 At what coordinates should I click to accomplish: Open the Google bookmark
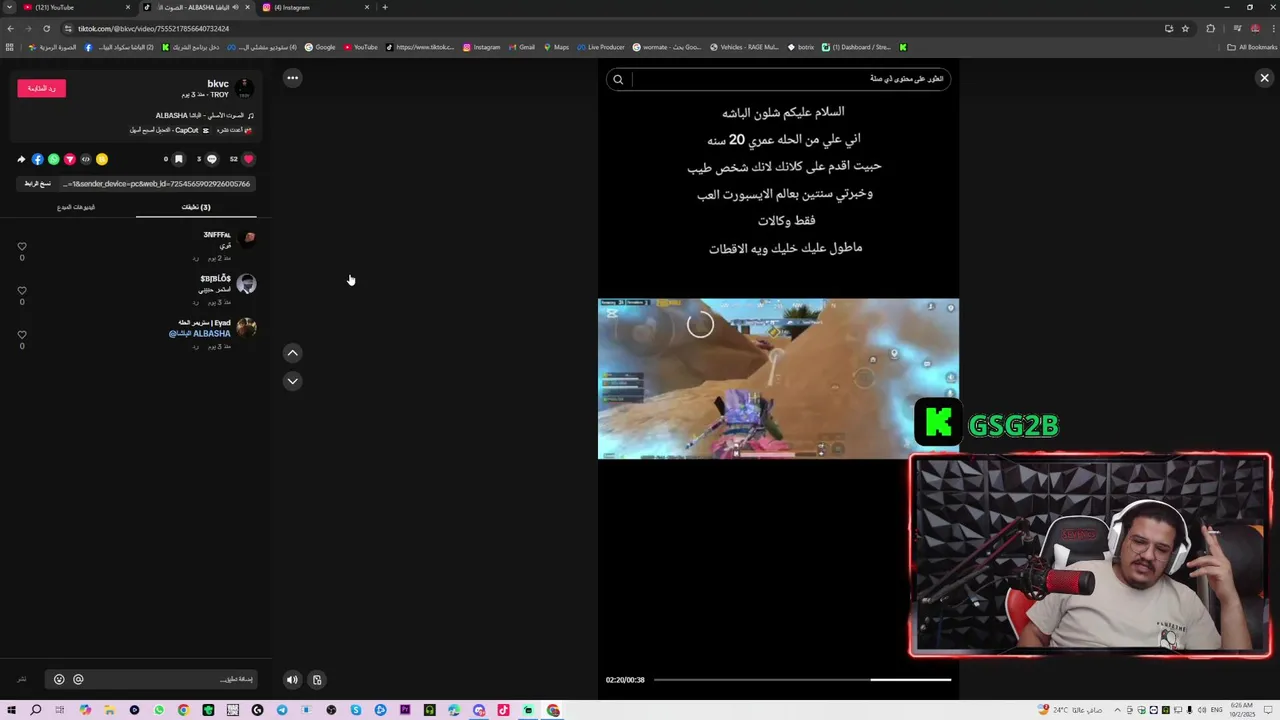(x=320, y=47)
